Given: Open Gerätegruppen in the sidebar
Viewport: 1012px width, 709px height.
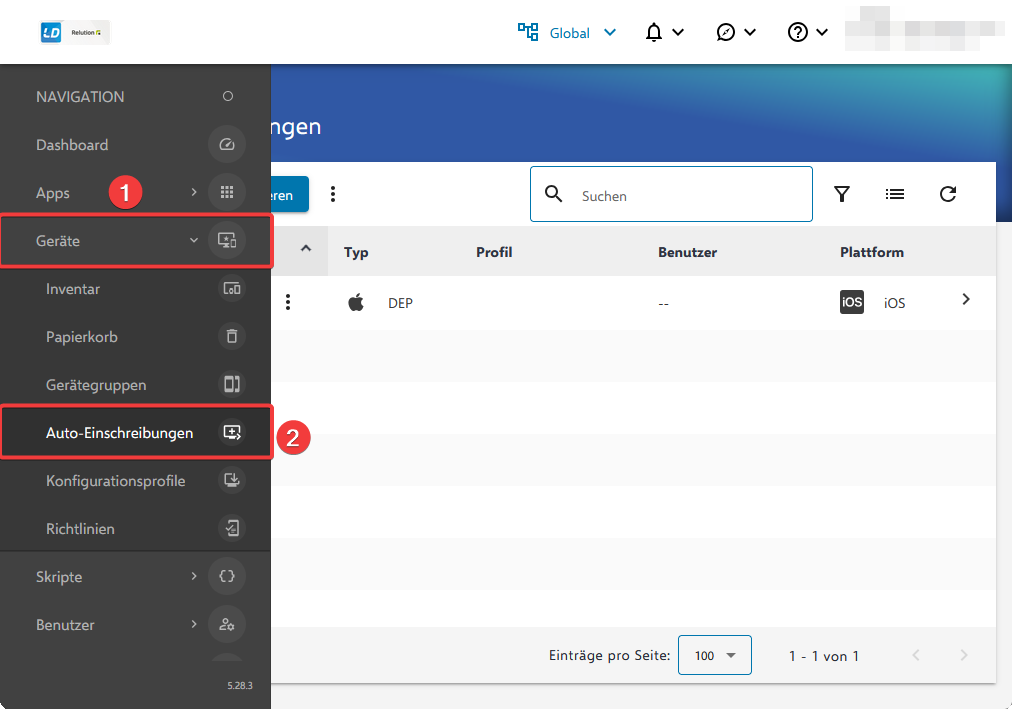Looking at the screenshot, I should (96, 385).
